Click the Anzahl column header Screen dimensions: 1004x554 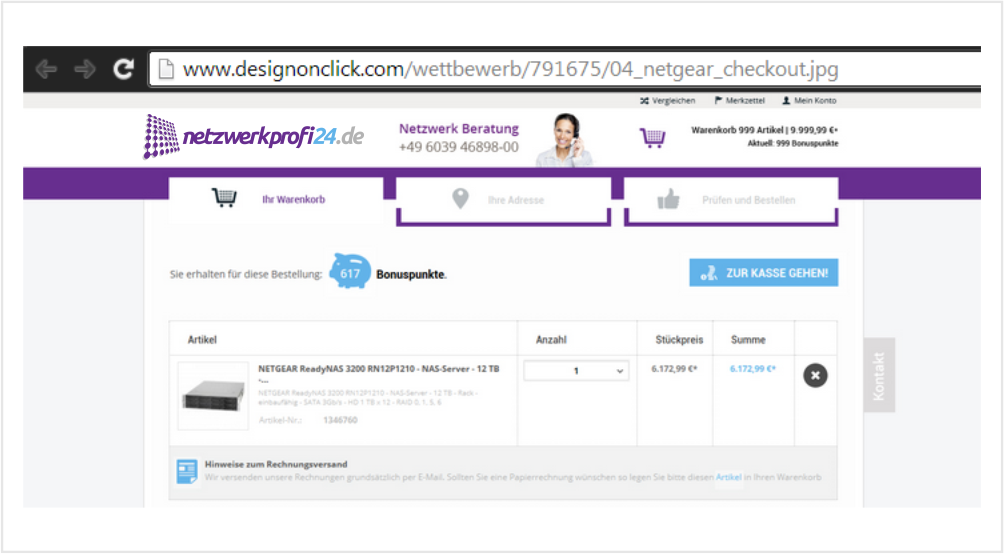click(x=551, y=339)
